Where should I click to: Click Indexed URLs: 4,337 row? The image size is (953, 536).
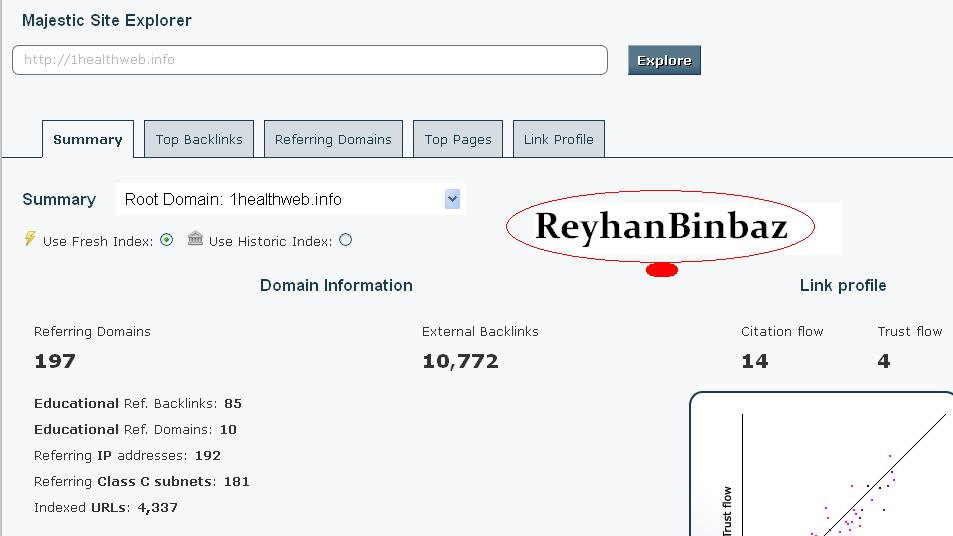(x=106, y=508)
